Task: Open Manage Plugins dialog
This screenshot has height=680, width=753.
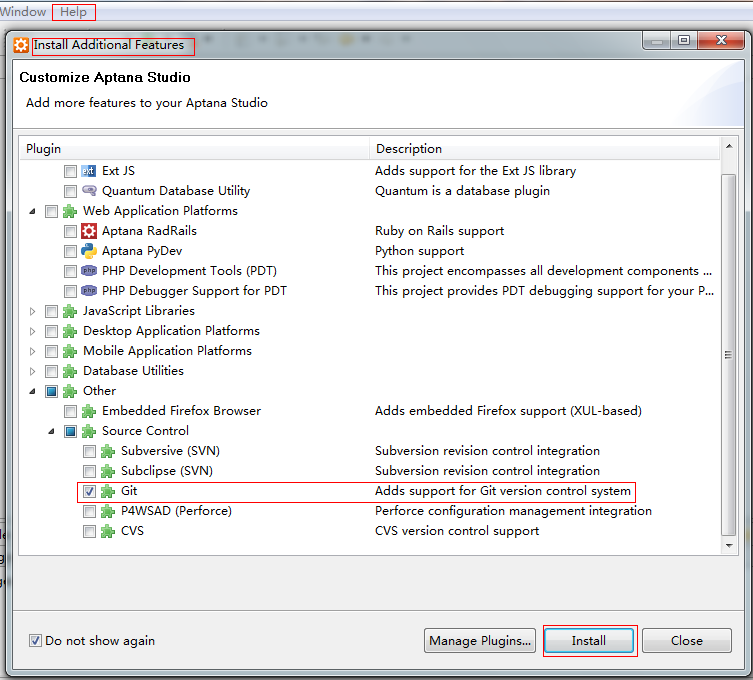Action: point(480,641)
